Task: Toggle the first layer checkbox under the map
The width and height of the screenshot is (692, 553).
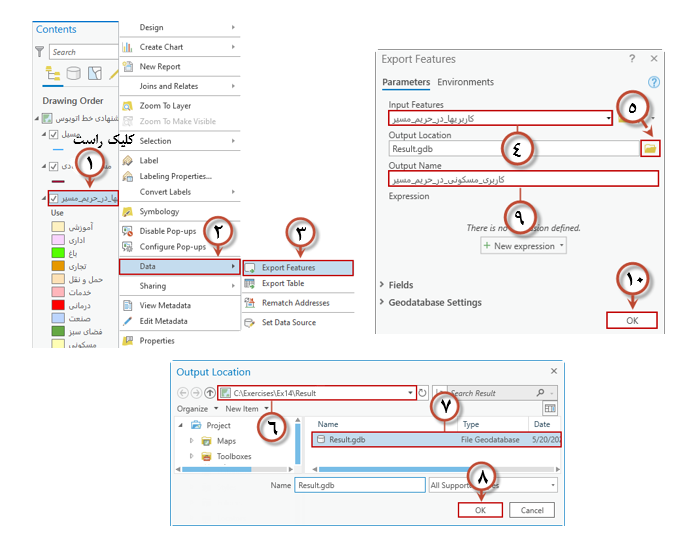Action: point(54,134)
